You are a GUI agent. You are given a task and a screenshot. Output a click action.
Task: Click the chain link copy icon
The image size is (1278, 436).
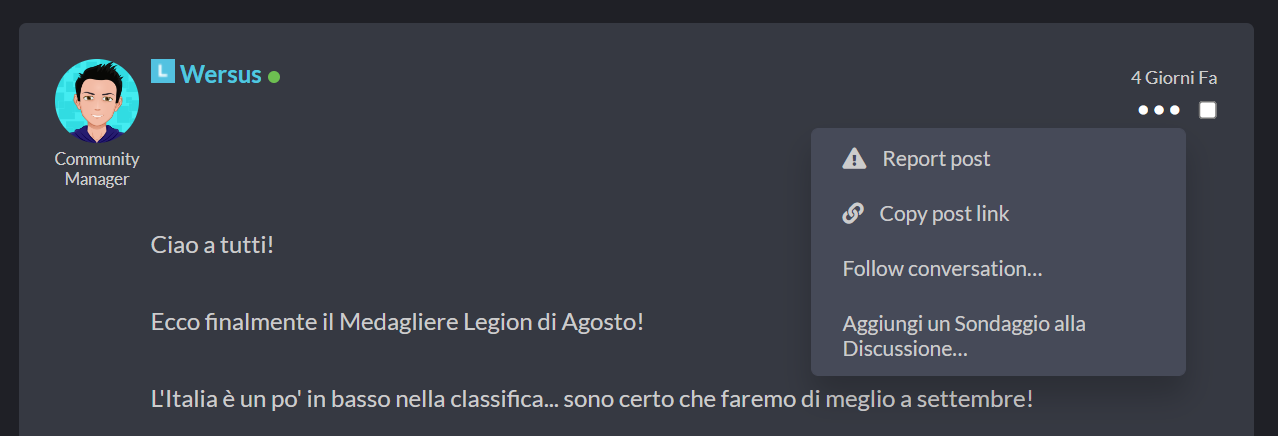tap(853, 214)
